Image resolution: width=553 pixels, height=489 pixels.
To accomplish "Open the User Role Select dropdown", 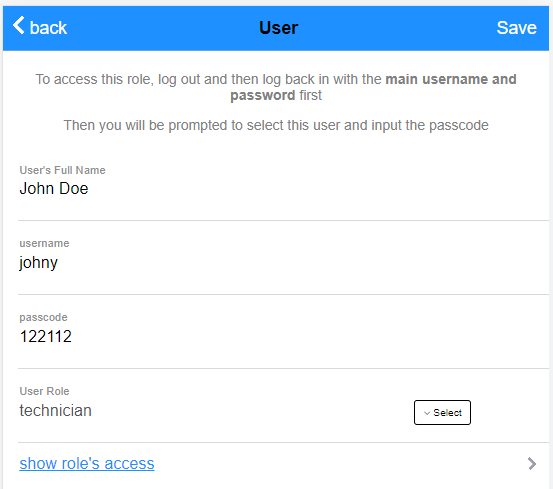I will pyautogui.click(x=442, y=412).
